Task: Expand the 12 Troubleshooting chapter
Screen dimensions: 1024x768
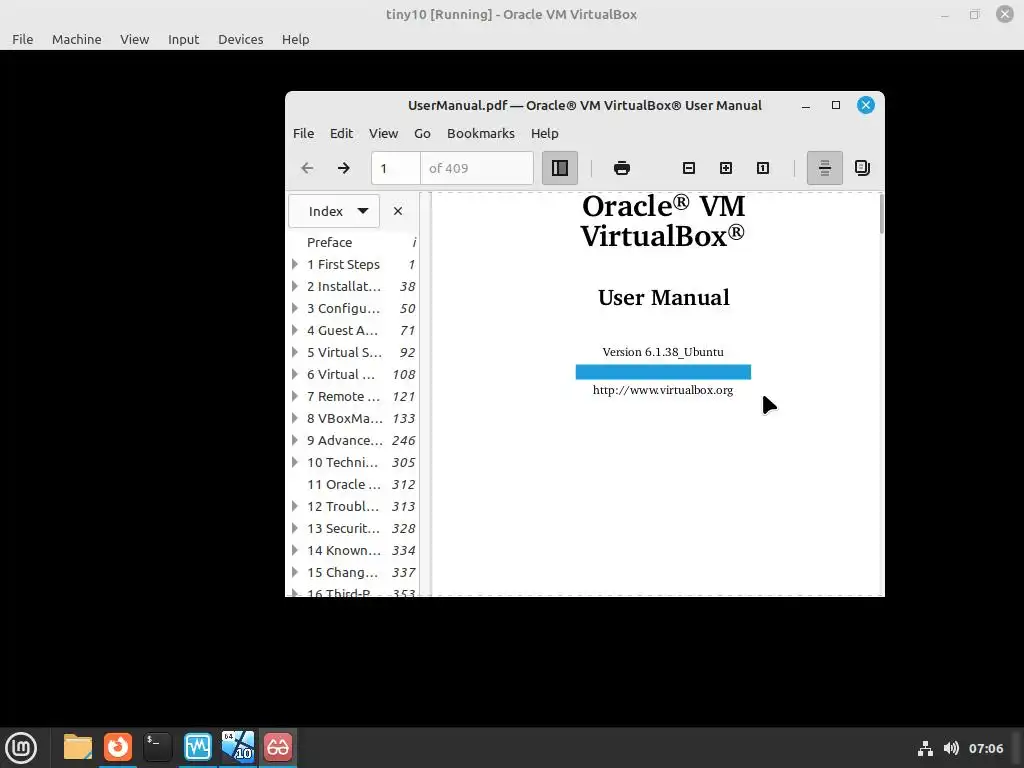Action: tap(295, 506)
